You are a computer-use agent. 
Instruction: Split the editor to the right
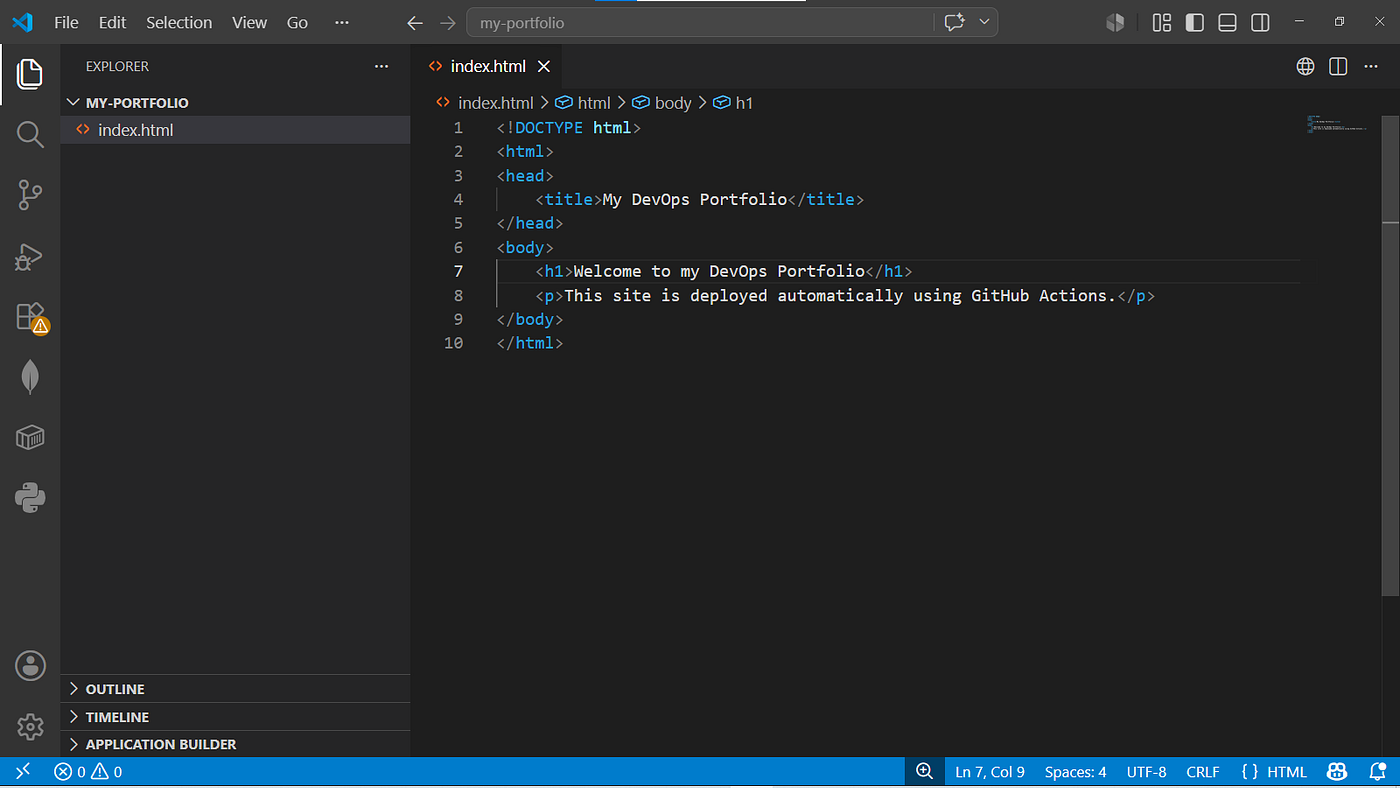click(x=1338, y=66)
